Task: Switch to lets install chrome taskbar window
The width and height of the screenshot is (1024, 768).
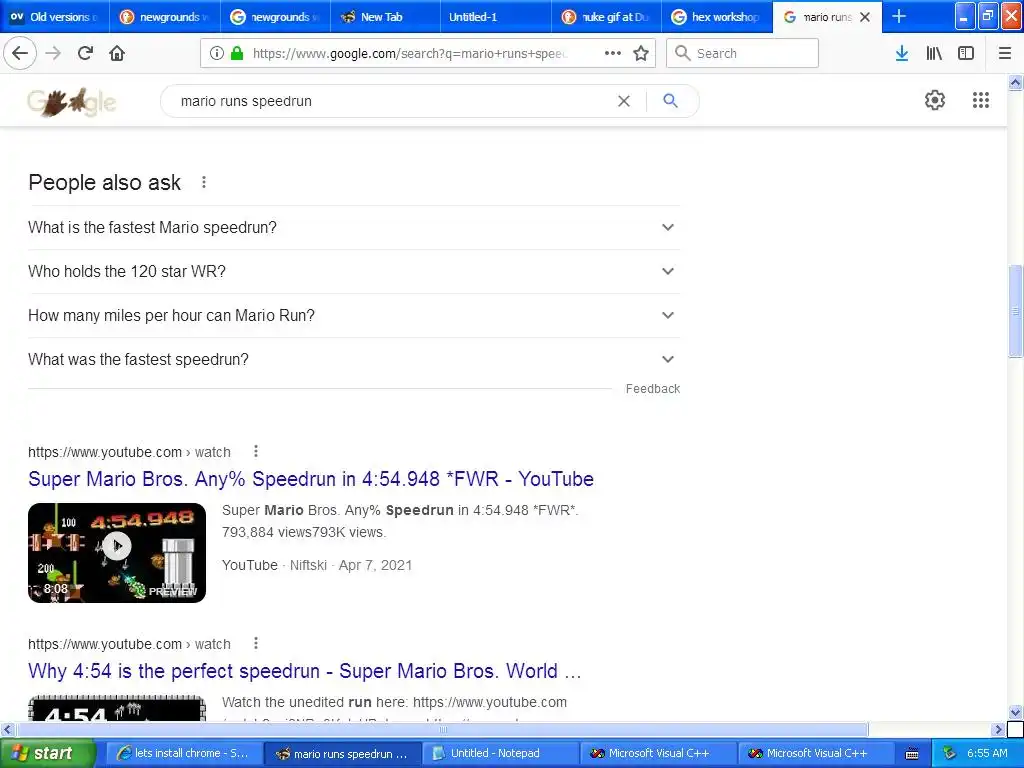Action: click(183, 753)
